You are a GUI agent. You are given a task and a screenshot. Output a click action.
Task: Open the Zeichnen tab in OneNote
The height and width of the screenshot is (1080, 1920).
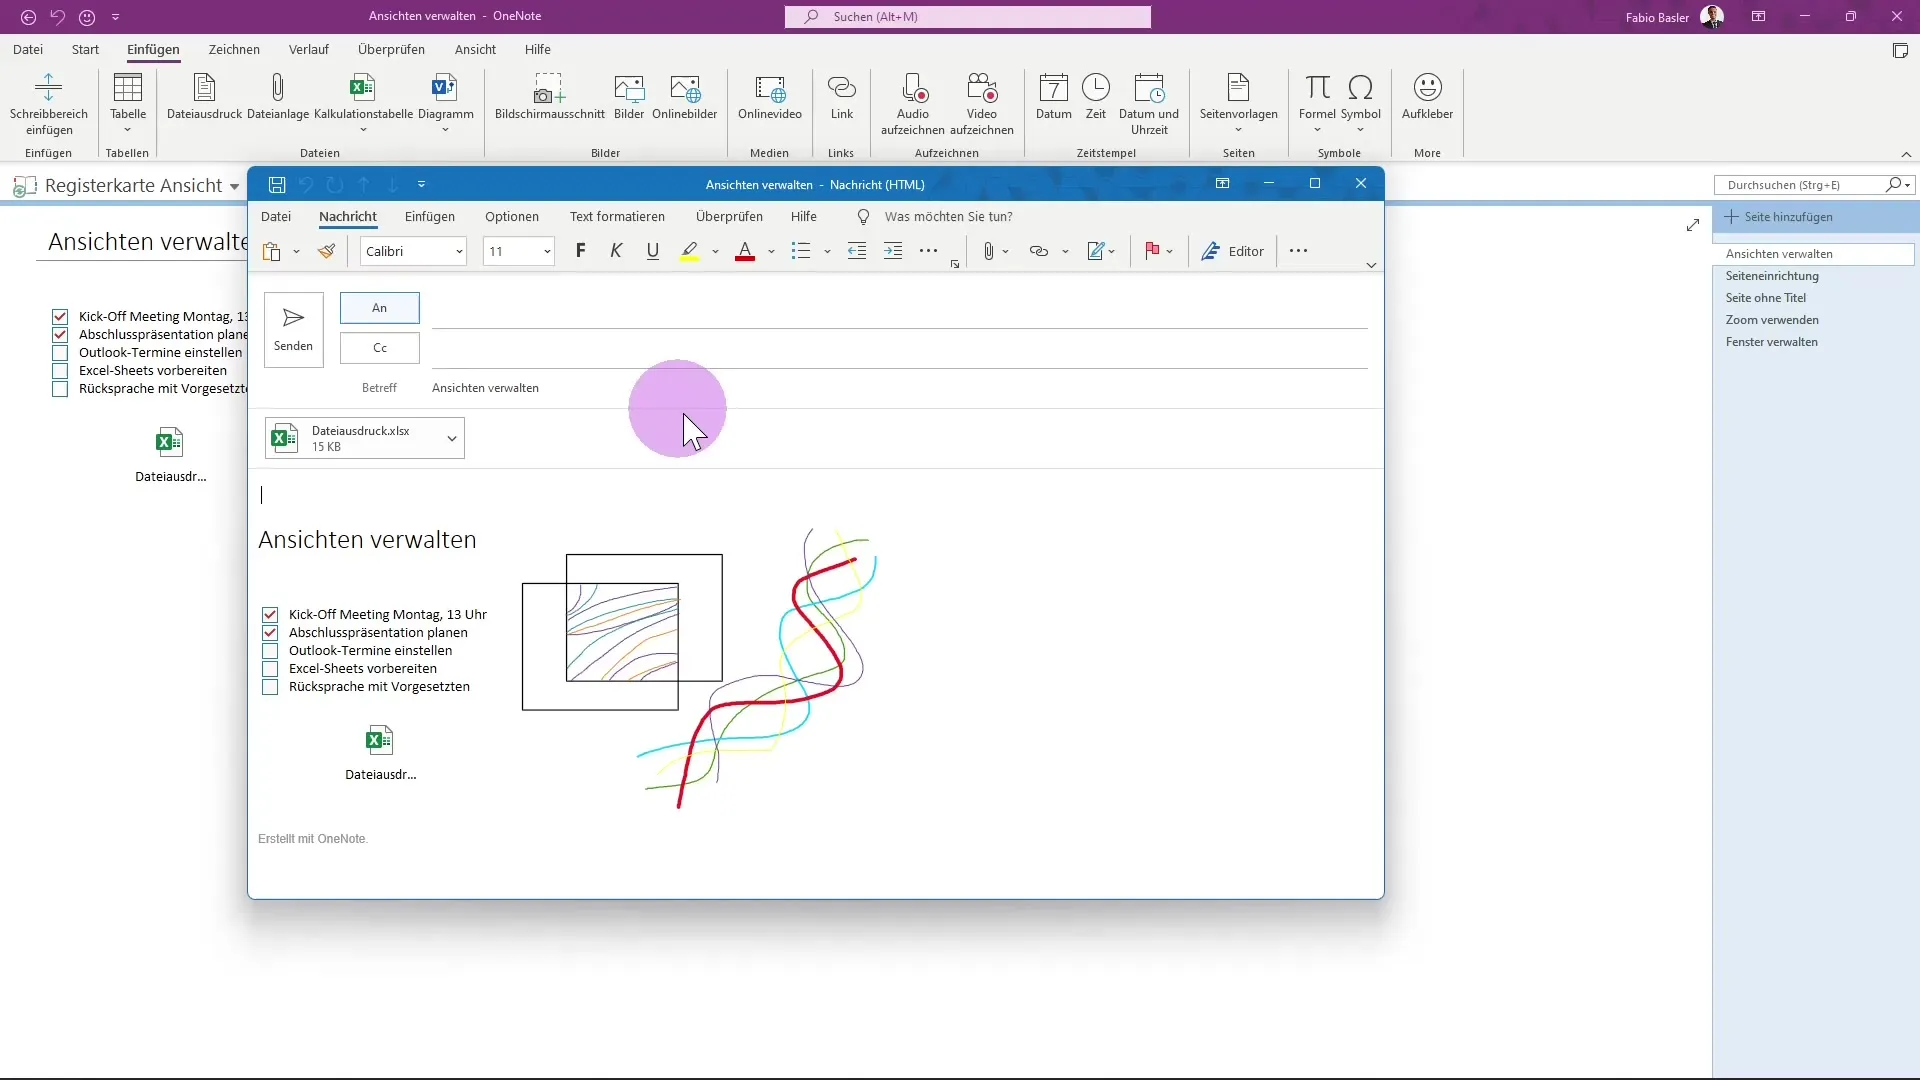tap(234, 49)
